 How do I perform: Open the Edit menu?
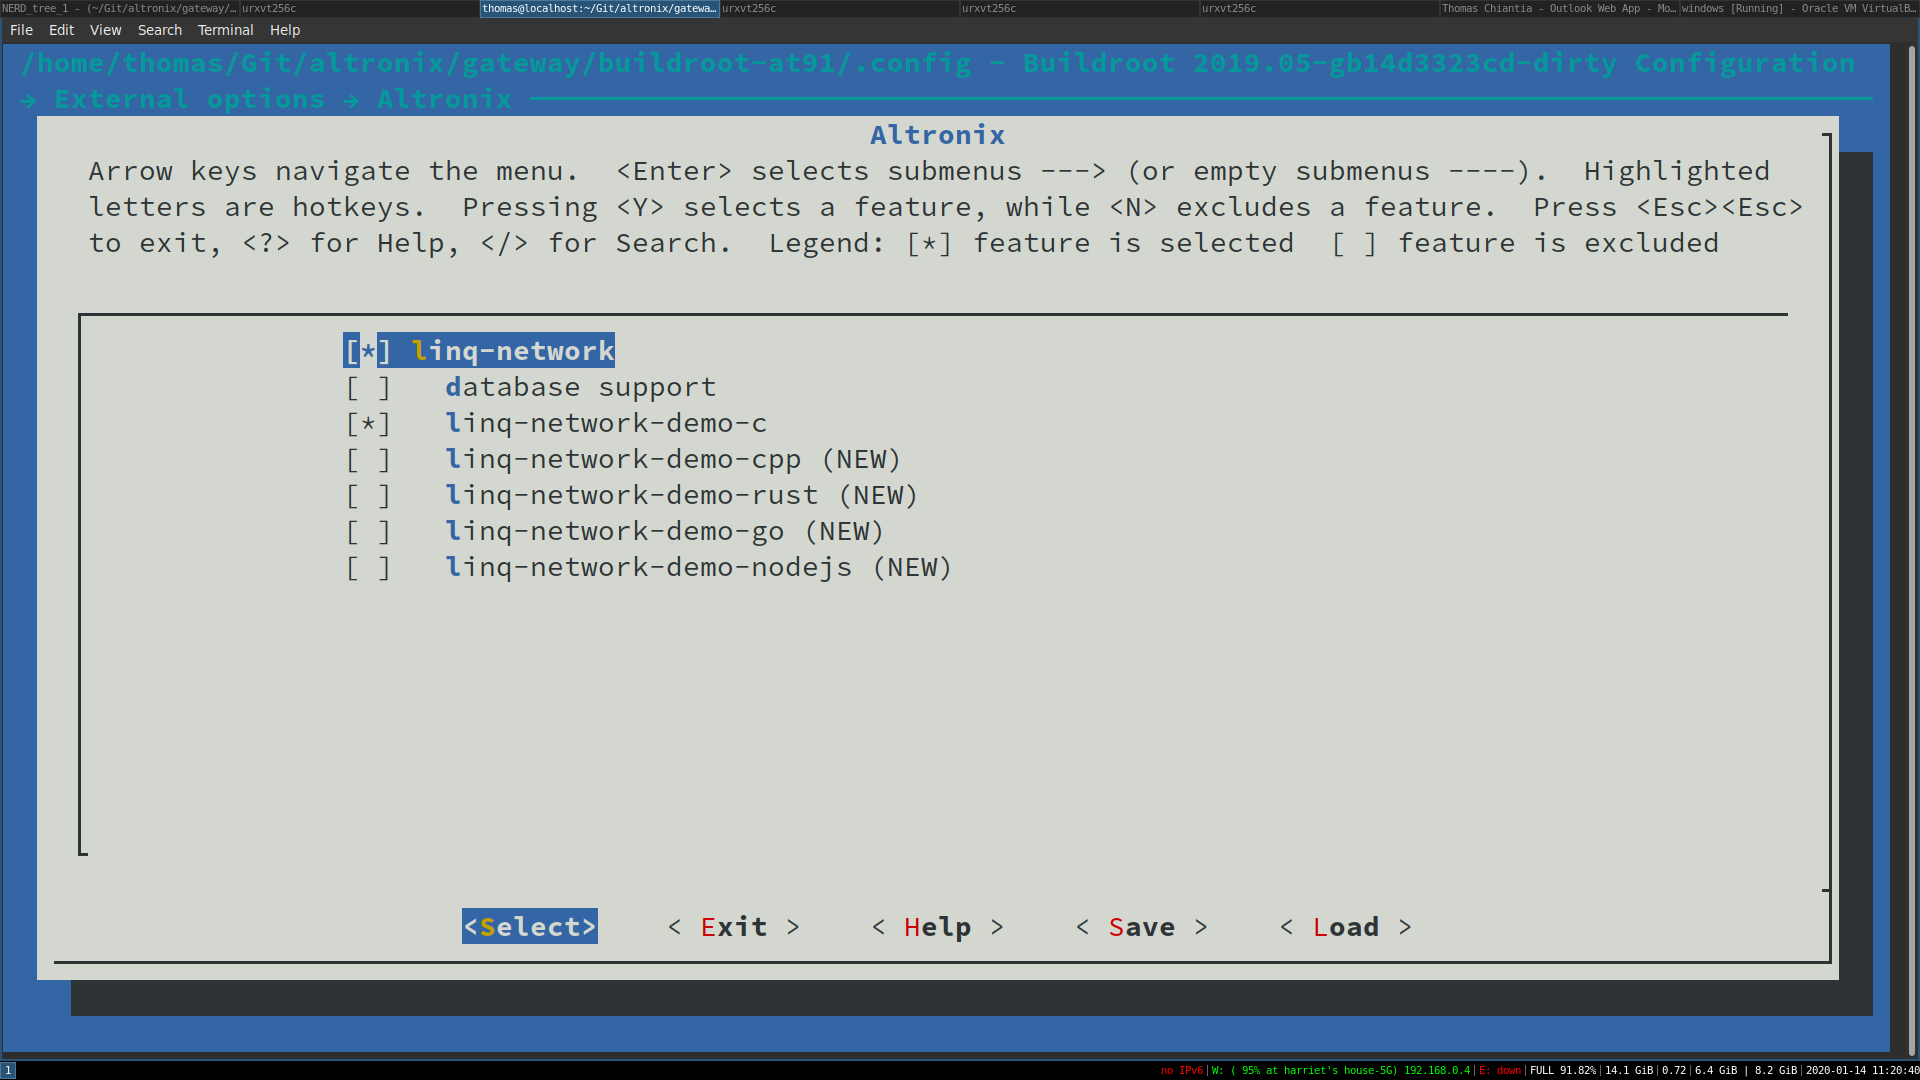(61, 30)
